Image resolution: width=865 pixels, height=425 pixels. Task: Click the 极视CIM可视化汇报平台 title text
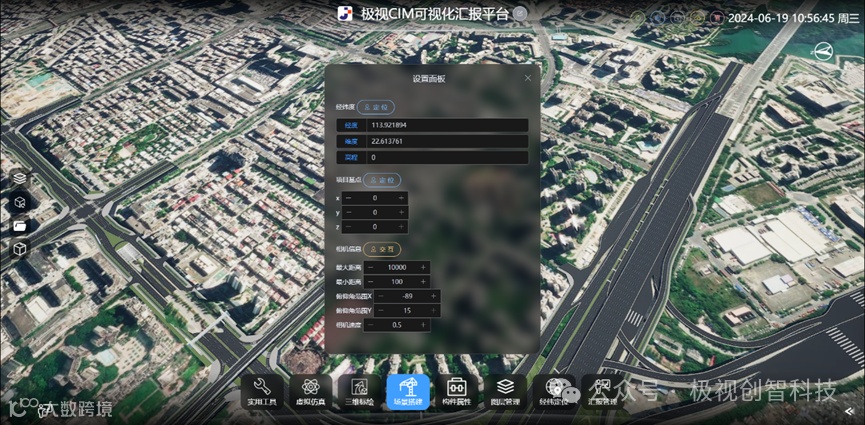click(x=434, y=14)
